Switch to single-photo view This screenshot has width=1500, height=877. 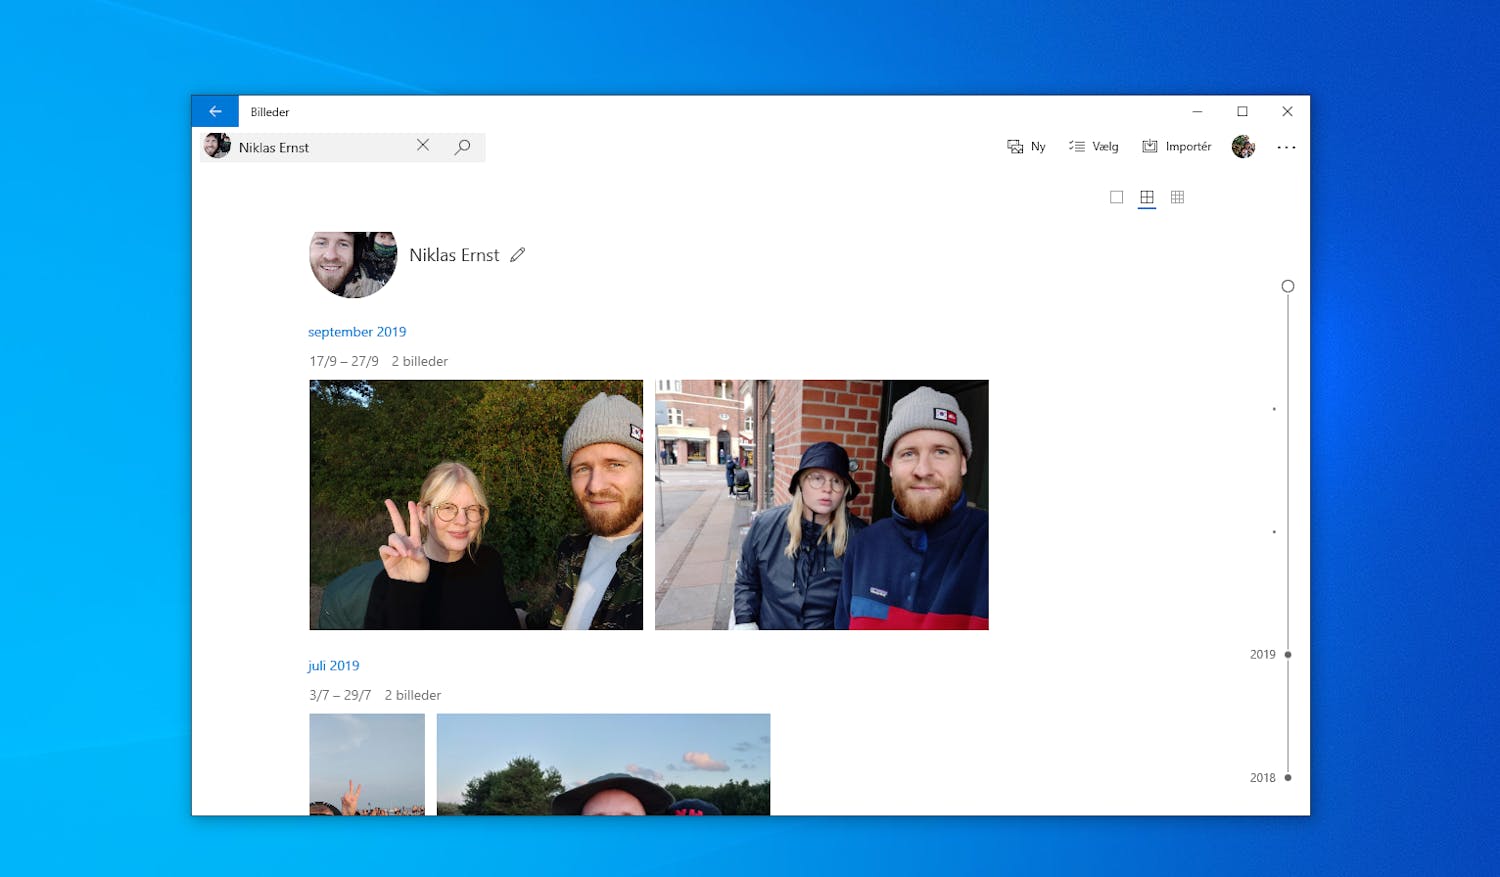coord(1116,197)
